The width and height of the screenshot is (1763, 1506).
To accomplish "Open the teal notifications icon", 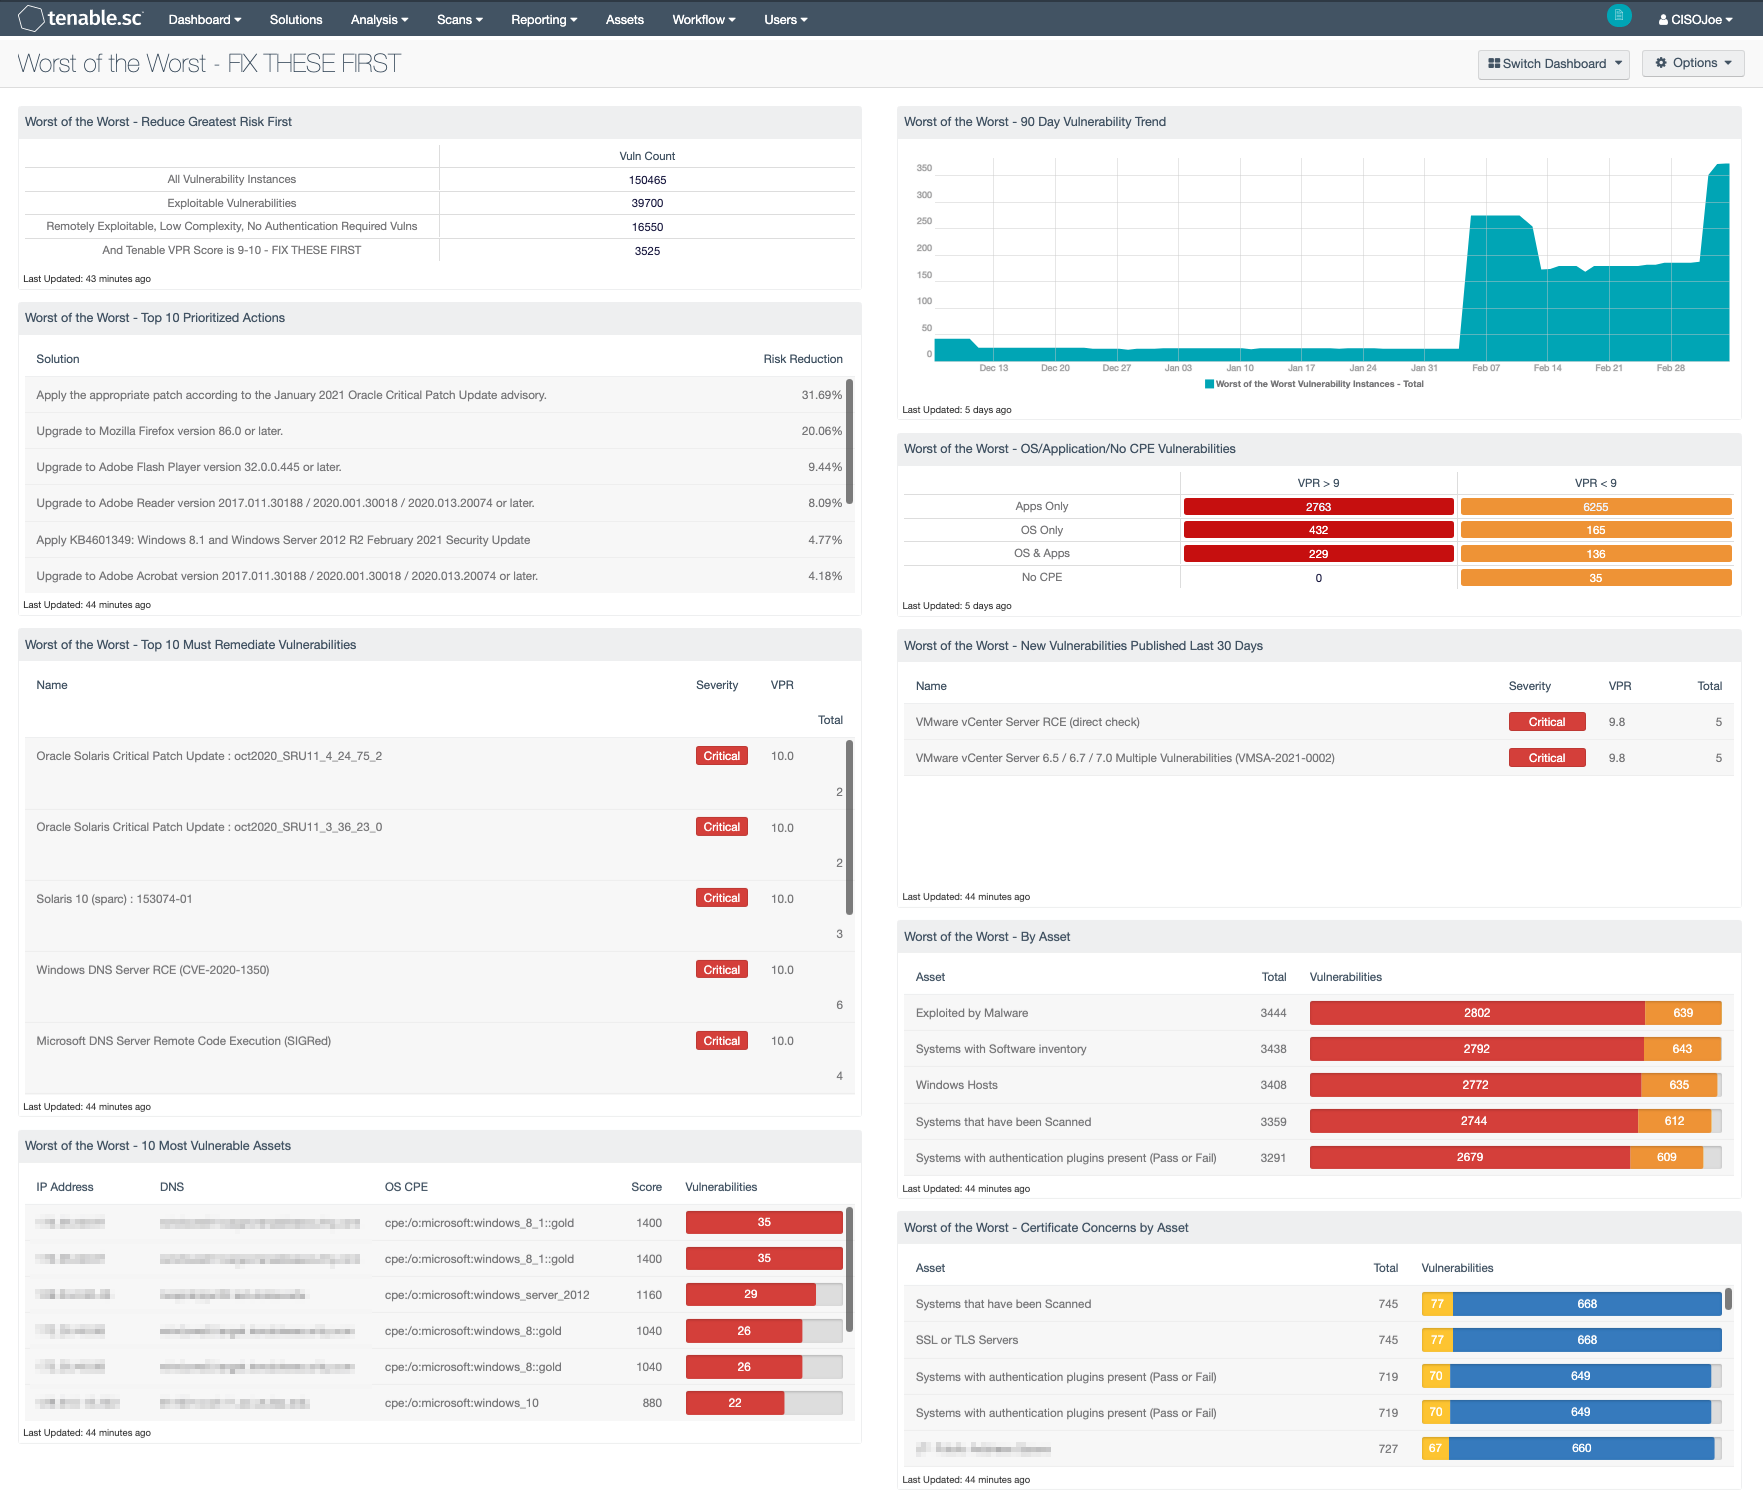I will click(1618, 15).
